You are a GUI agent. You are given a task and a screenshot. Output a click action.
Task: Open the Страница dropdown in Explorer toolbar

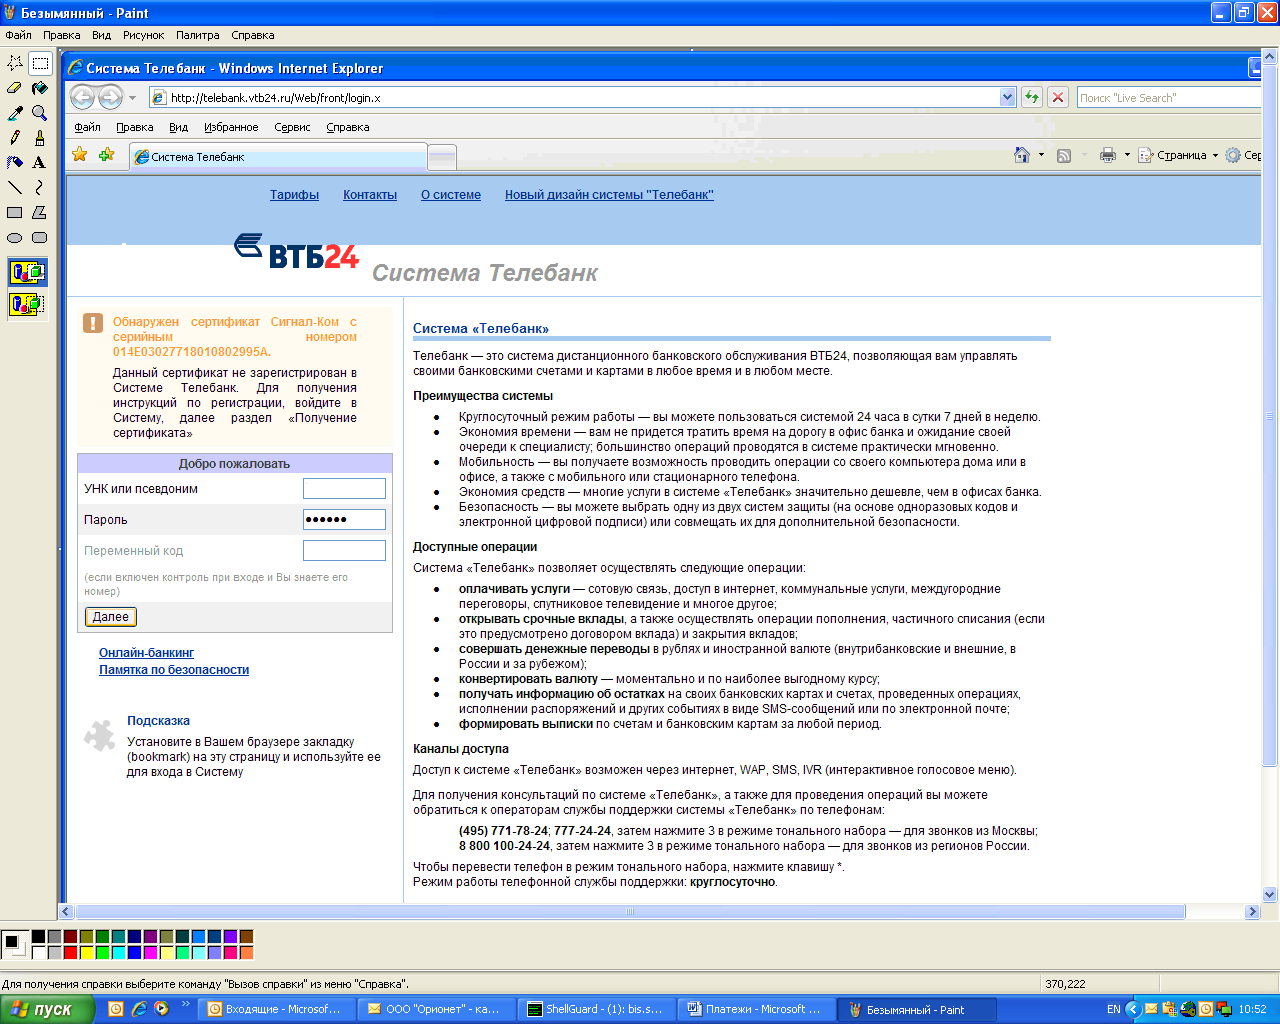tap(1179, 155)
